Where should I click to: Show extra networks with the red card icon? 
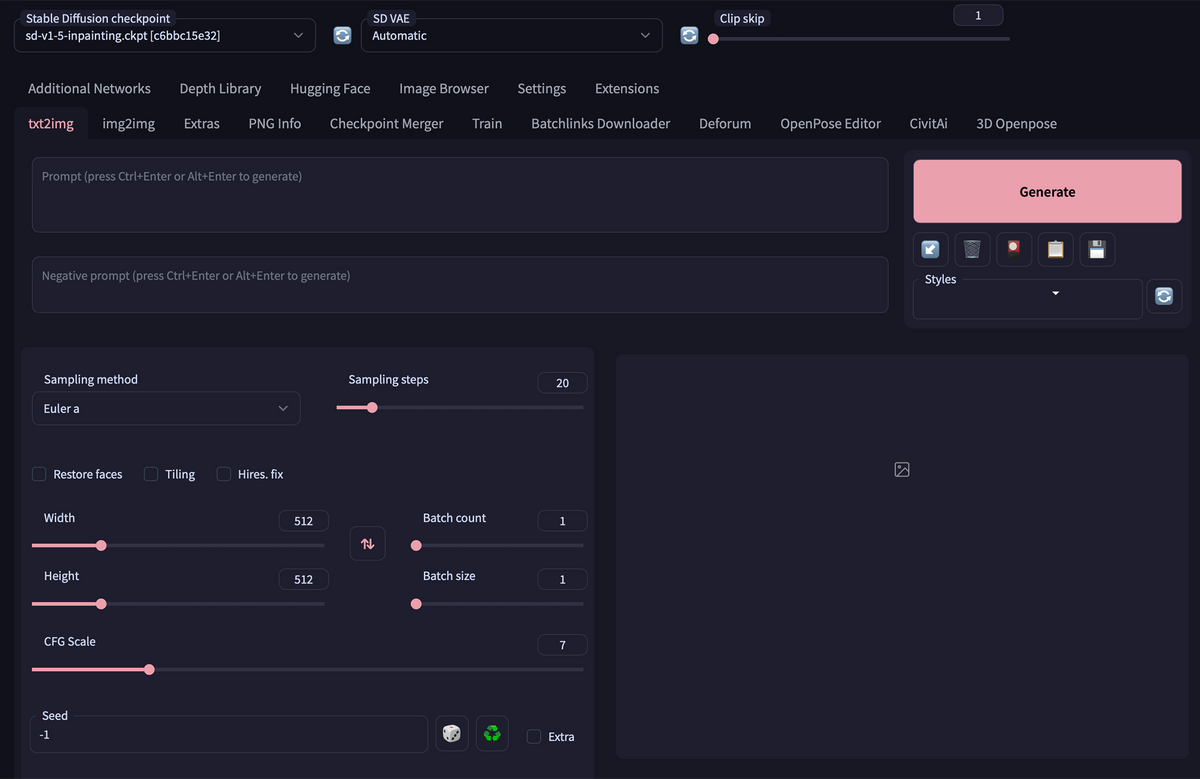coord(1014,249)
